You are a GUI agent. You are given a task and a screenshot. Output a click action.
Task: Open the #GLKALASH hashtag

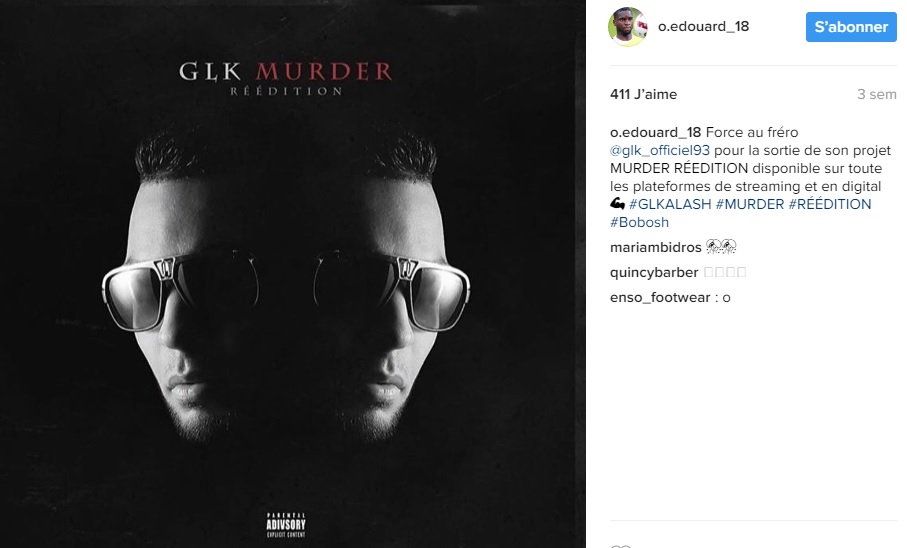tap(670, 204)
